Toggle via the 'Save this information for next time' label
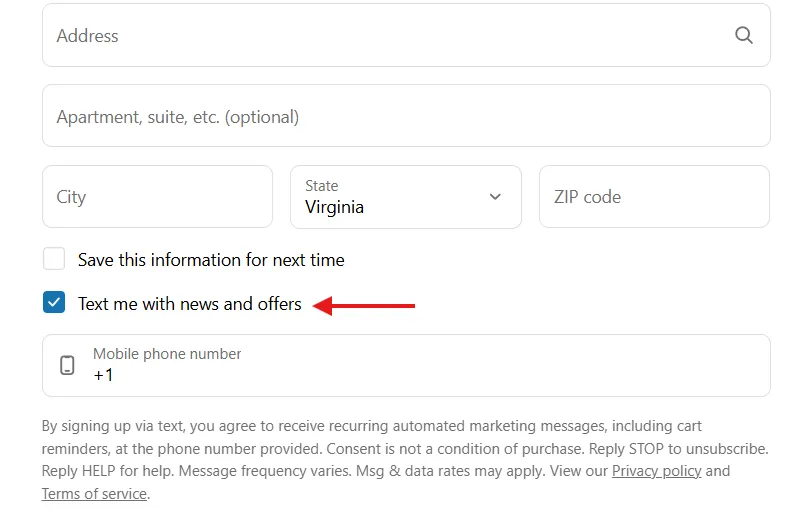This screenshot has width=812, height=521. (x=211, y=259)
